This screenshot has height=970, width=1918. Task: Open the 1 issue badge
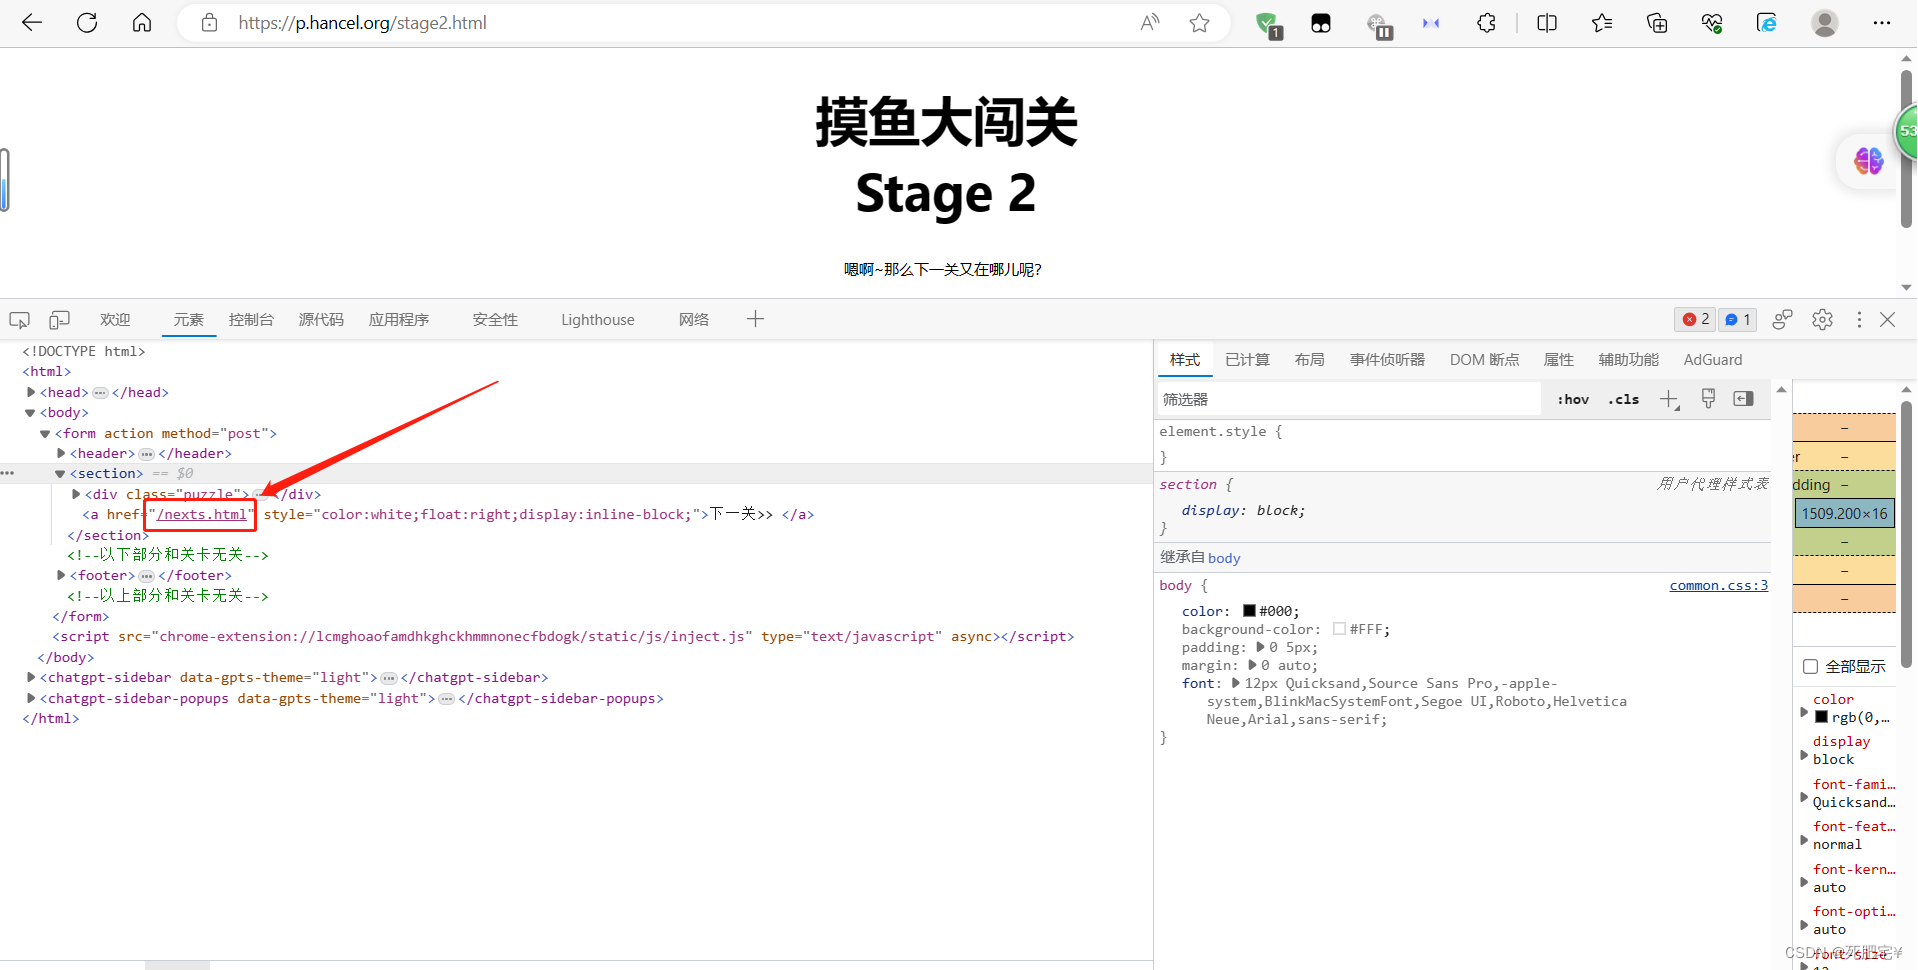click(1738, 319)
